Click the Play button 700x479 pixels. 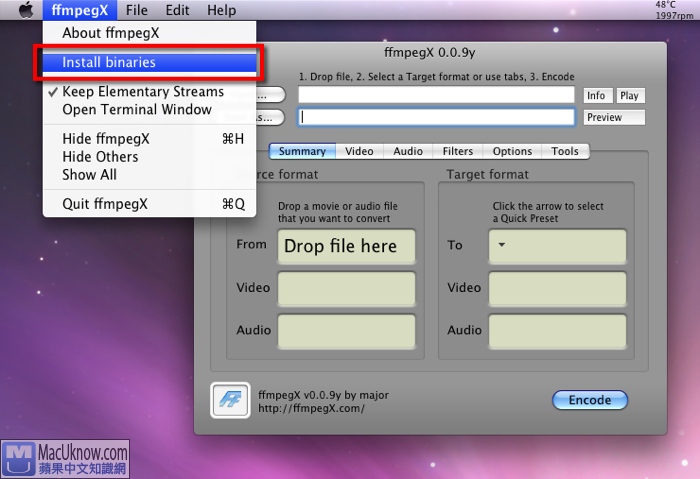click(x=630, y=96)
